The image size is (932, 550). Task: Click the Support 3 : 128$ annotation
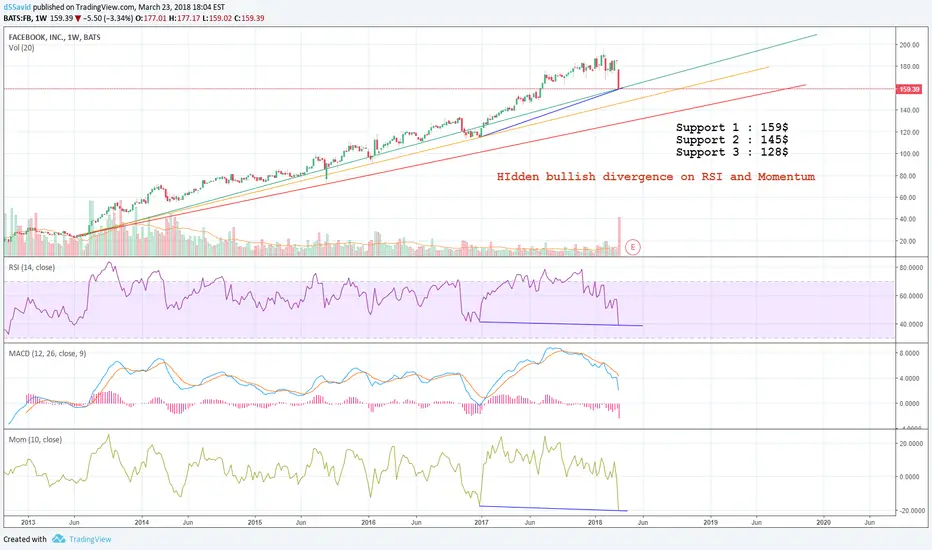[732, 152]
